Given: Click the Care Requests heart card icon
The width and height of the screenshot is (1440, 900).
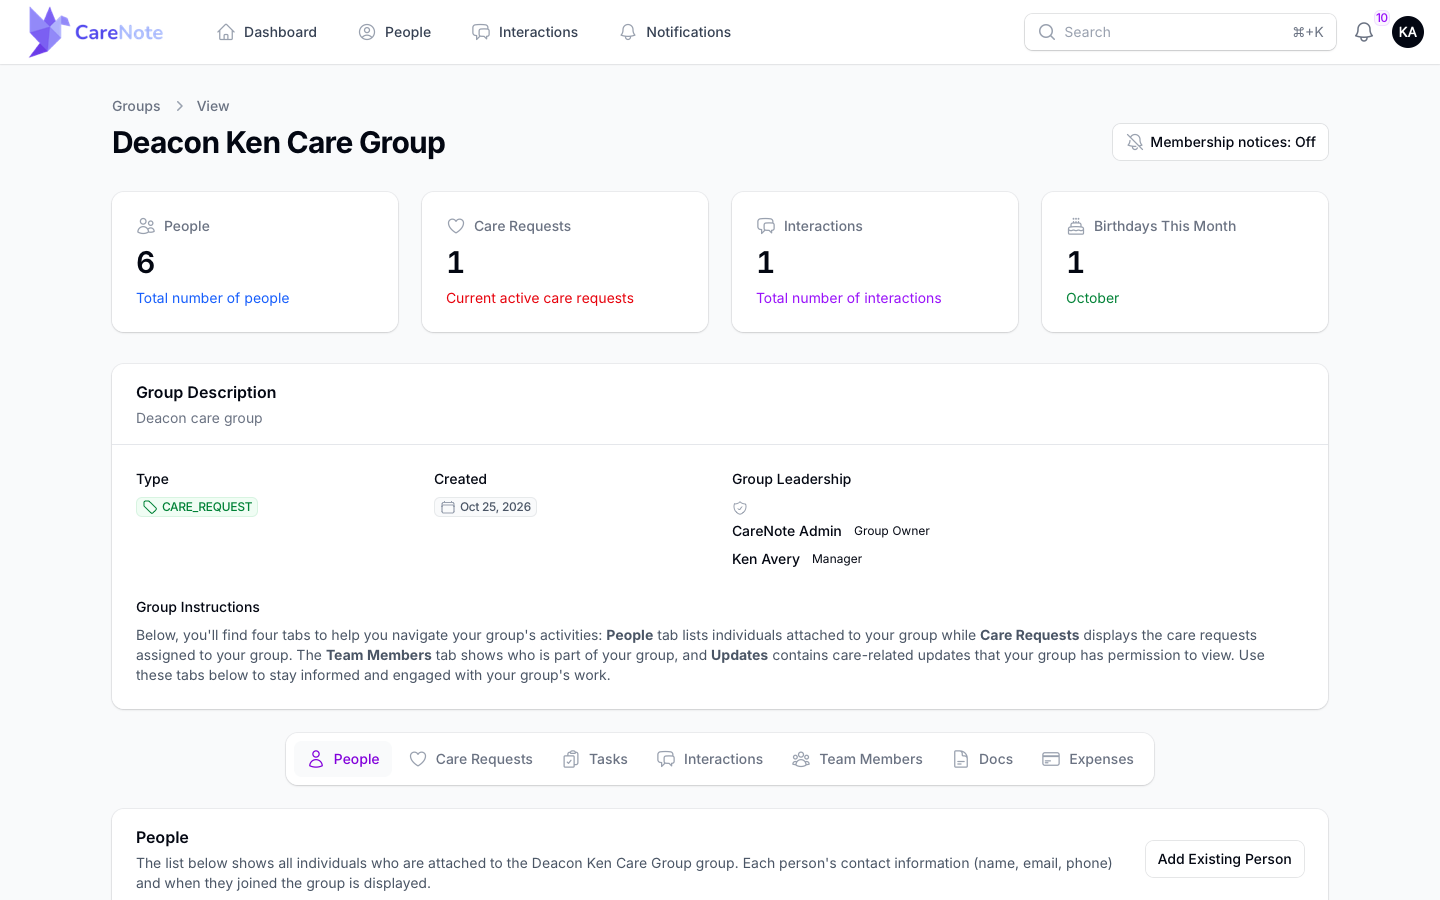Looking at the screenshot, I should (x=456, y=226).
